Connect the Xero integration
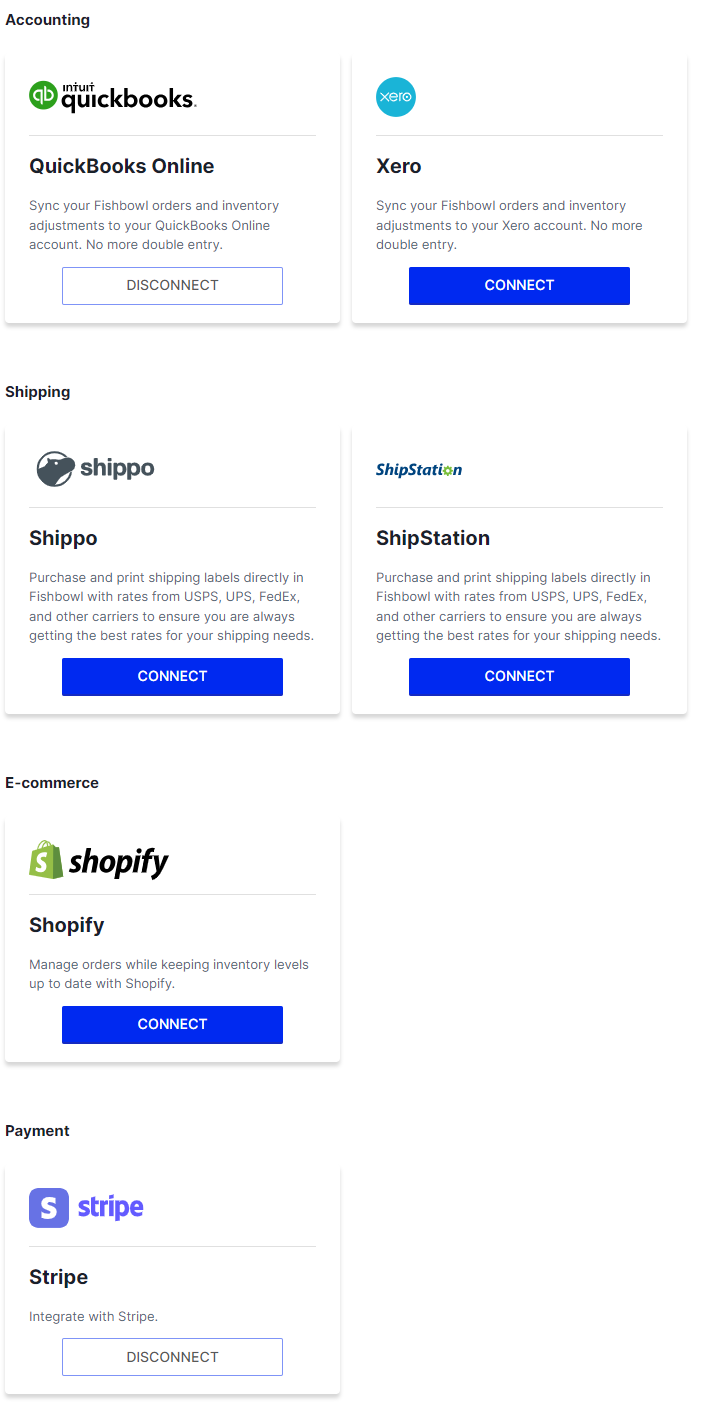The width and height of the screenshot is (701, 1407). click(x=519, y=285)
